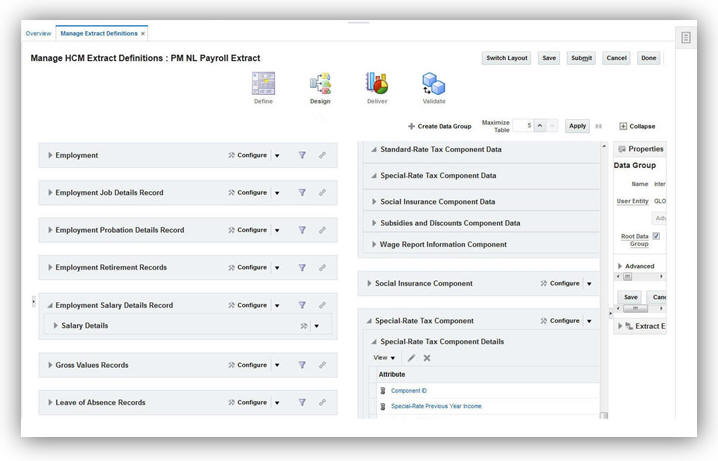Click the filter icon for Employment

click(x=302, y=155)
